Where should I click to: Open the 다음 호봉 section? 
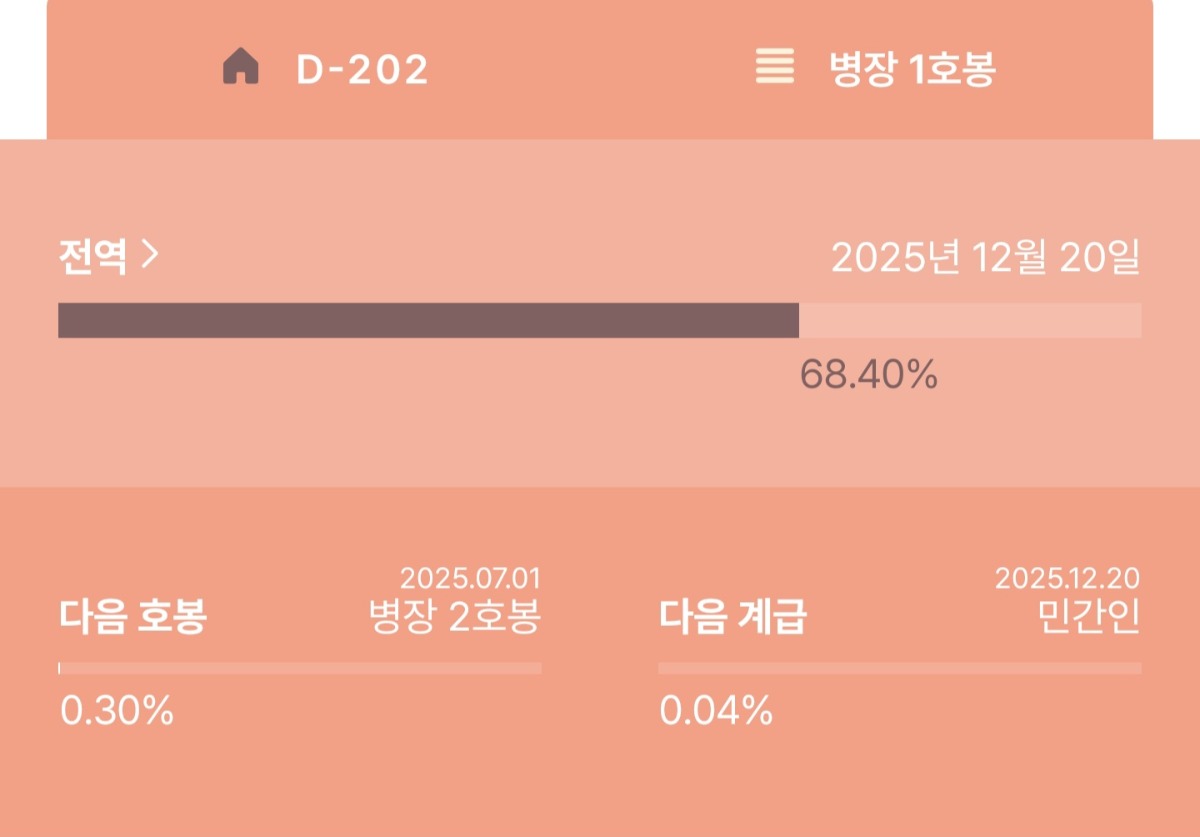[133, 618]
